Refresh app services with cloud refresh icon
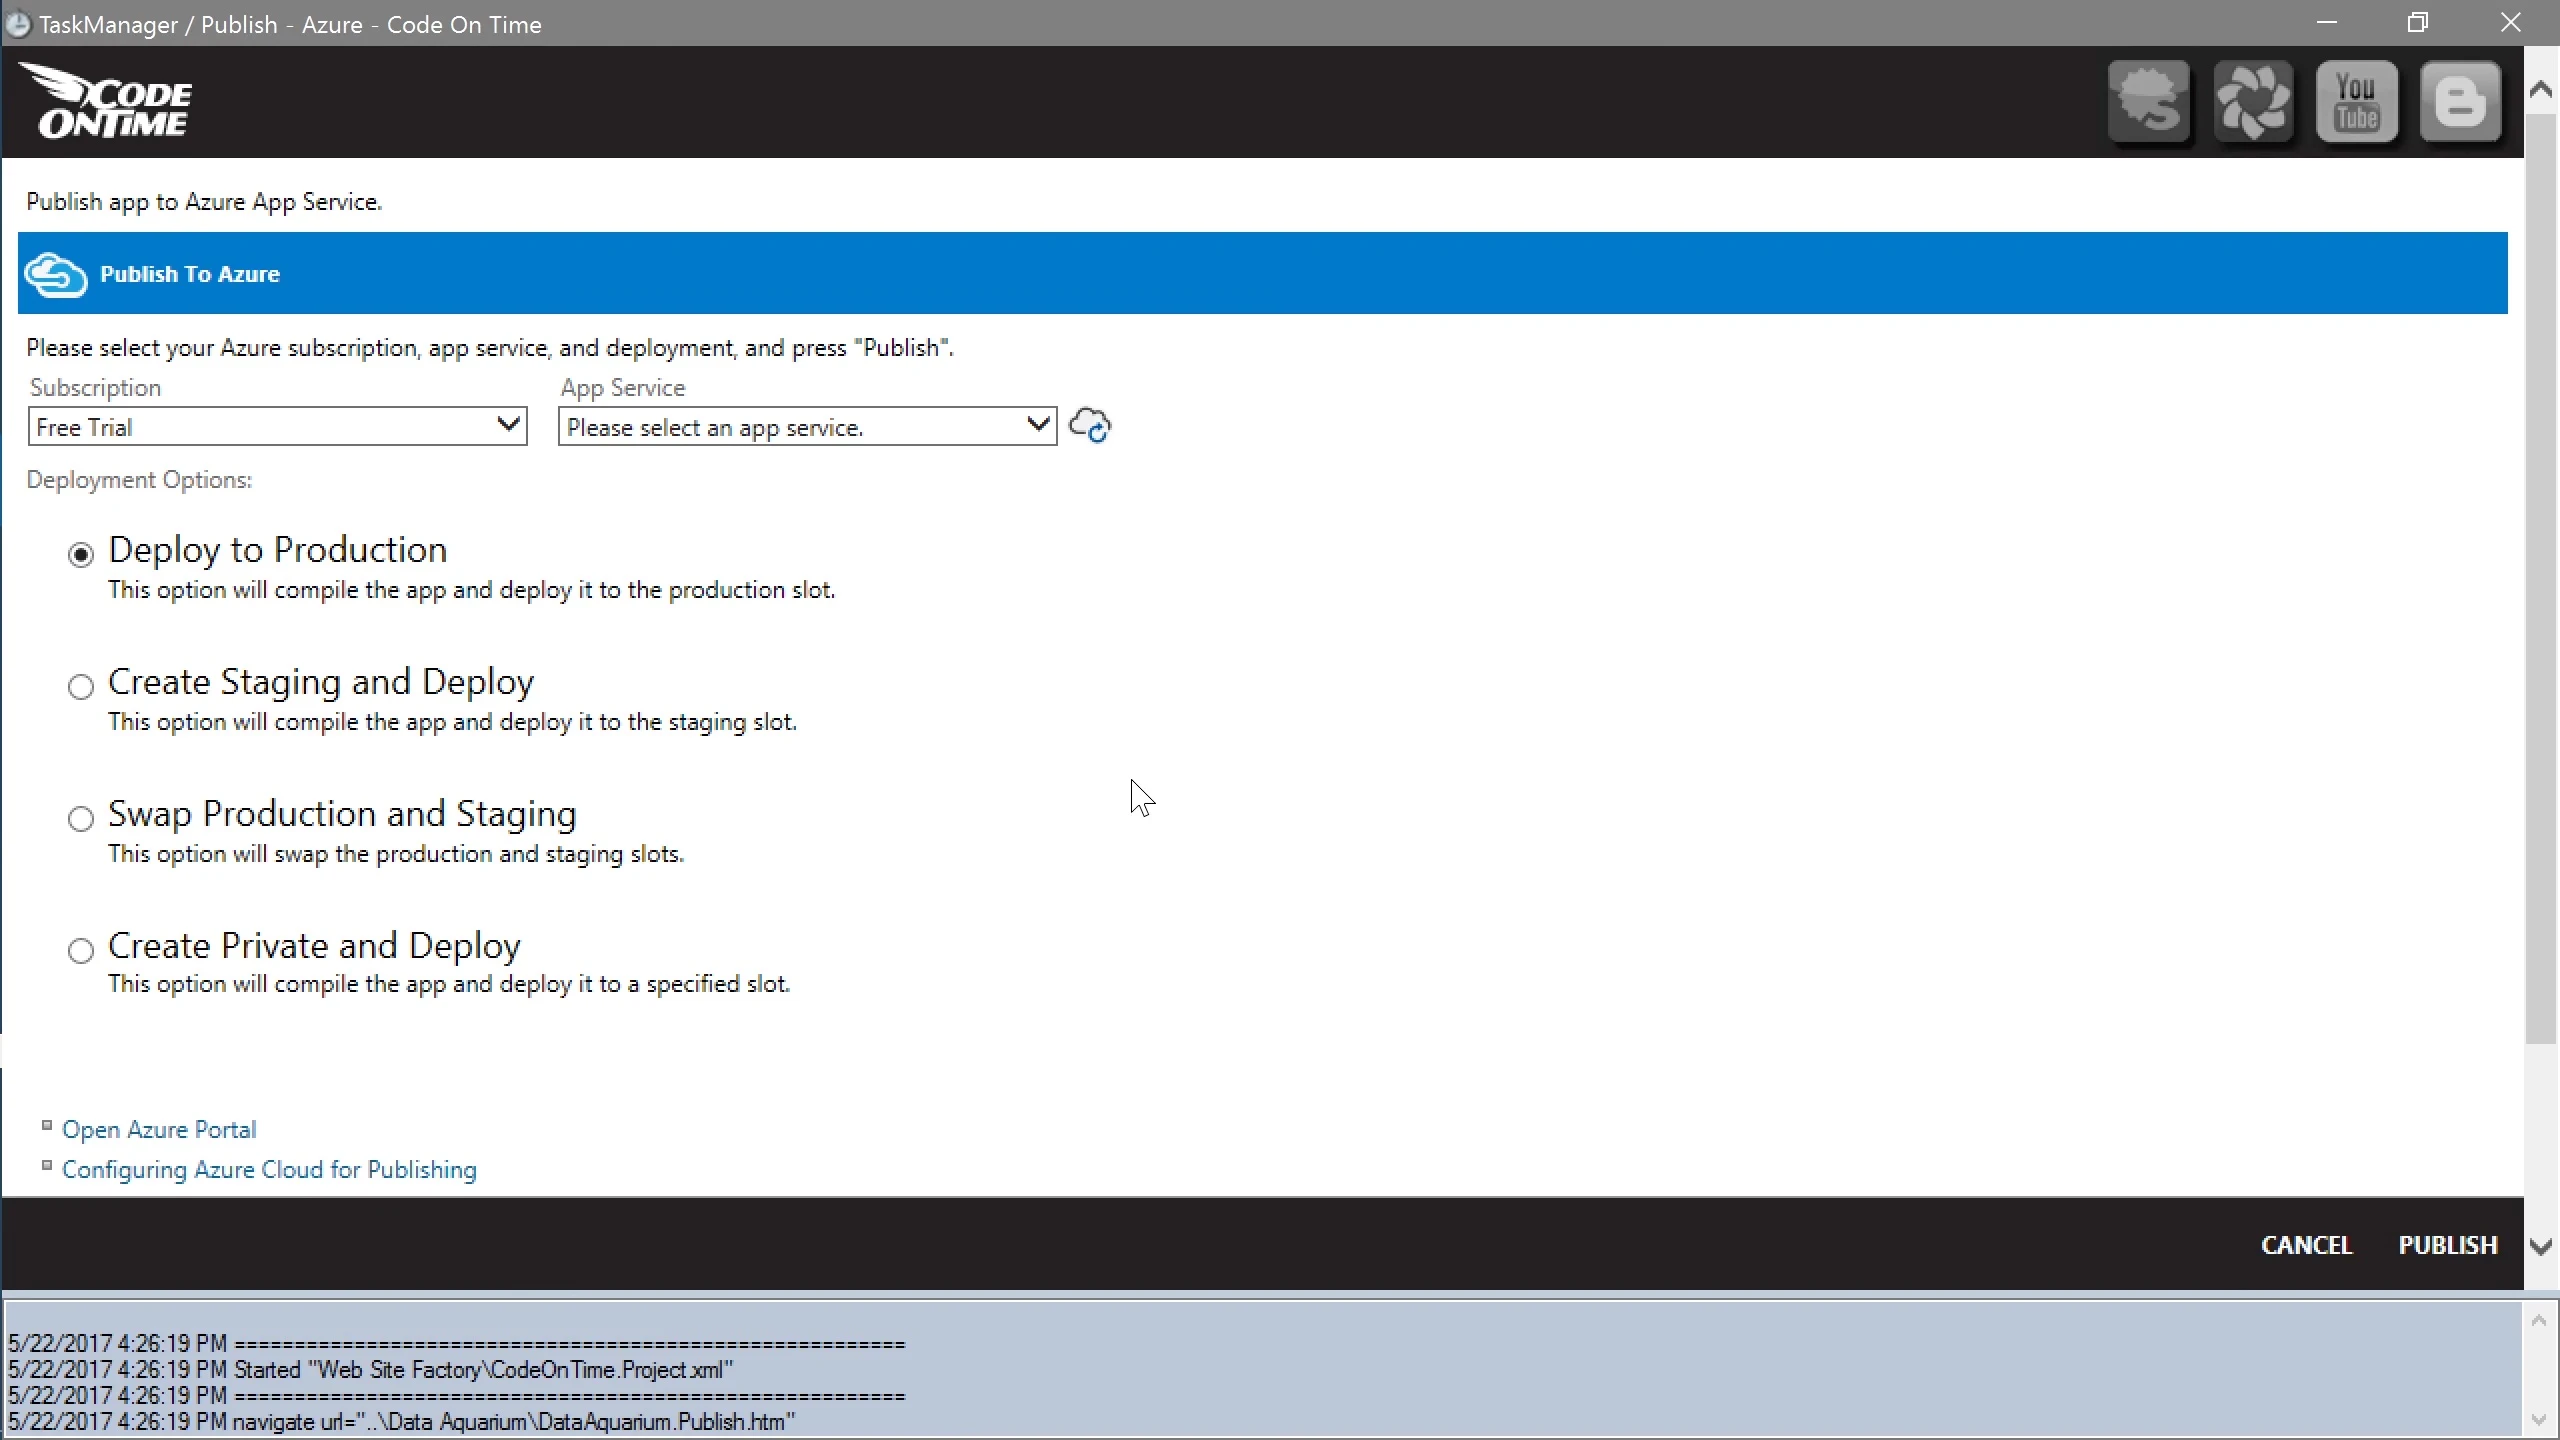This screenshot has width=2560, height=1440. pos(1090,426)
